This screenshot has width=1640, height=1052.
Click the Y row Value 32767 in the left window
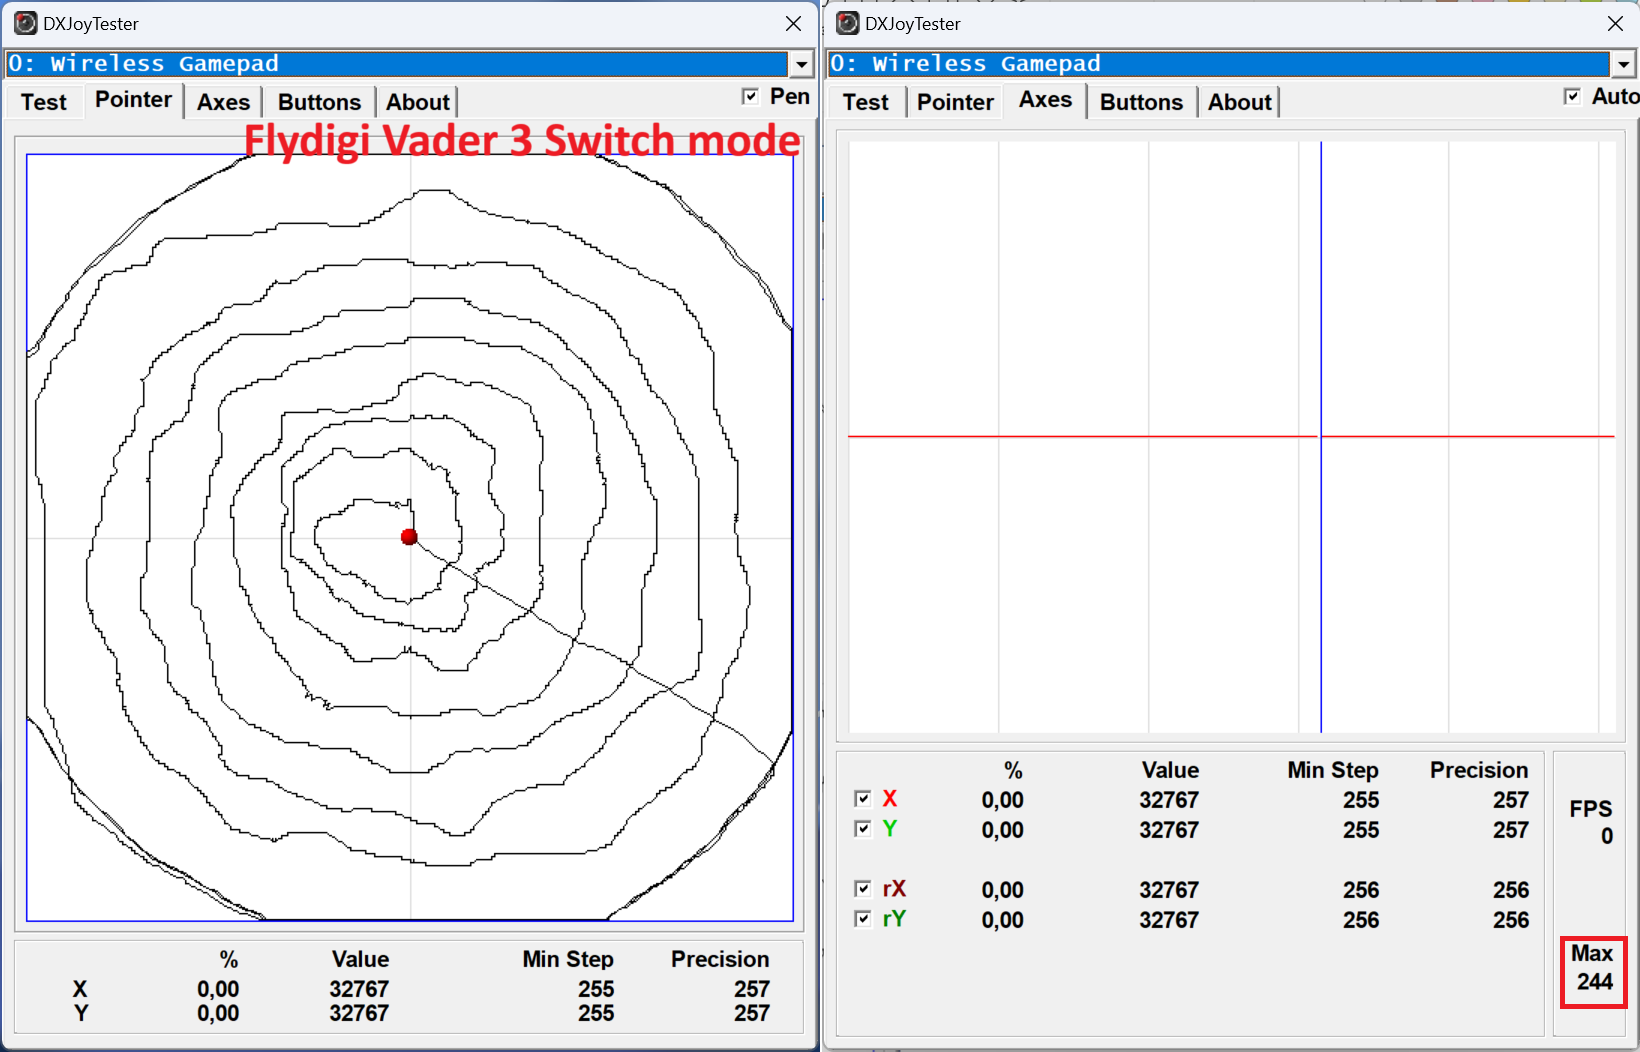[x=359, y=1013]
